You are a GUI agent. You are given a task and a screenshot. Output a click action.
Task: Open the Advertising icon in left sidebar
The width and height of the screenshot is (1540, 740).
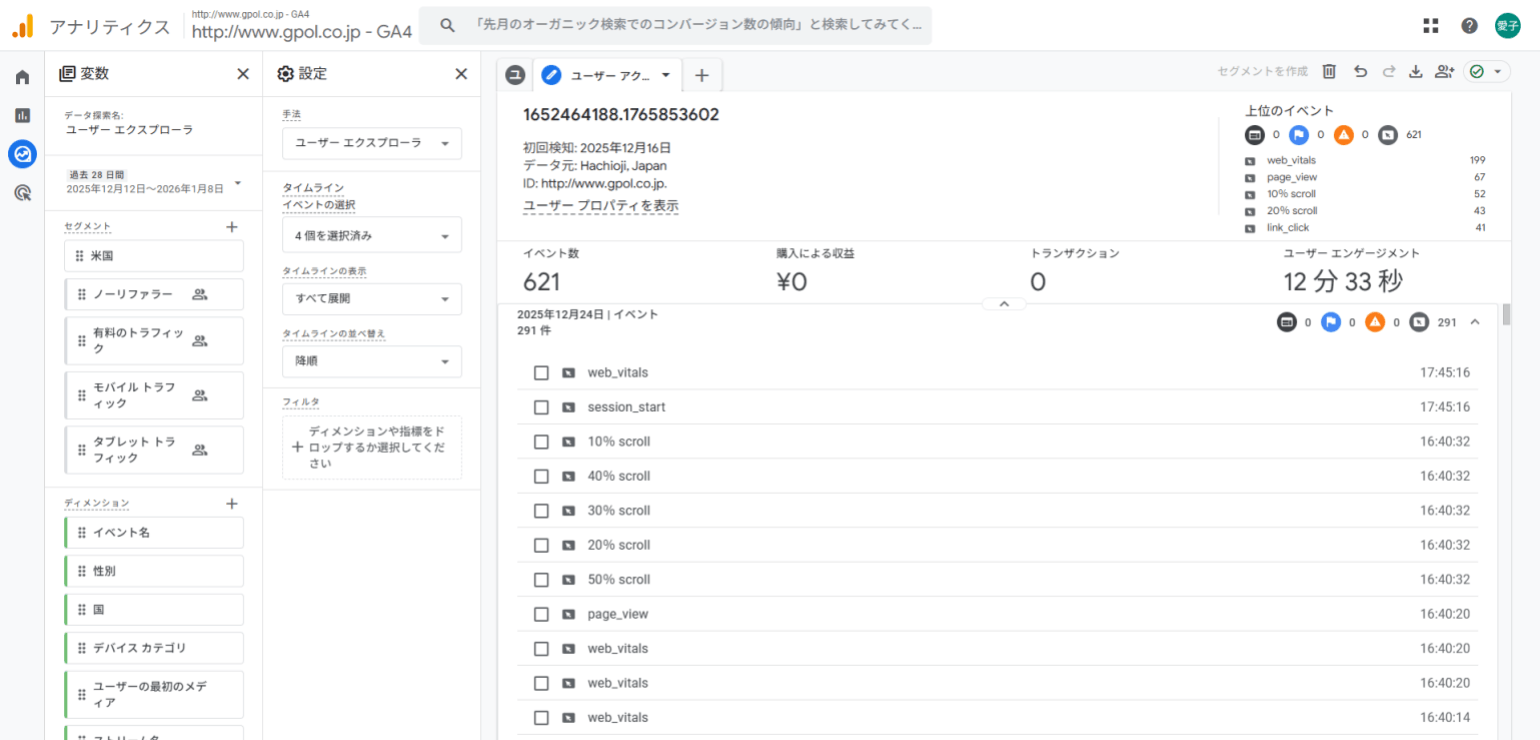click(22, 193)
